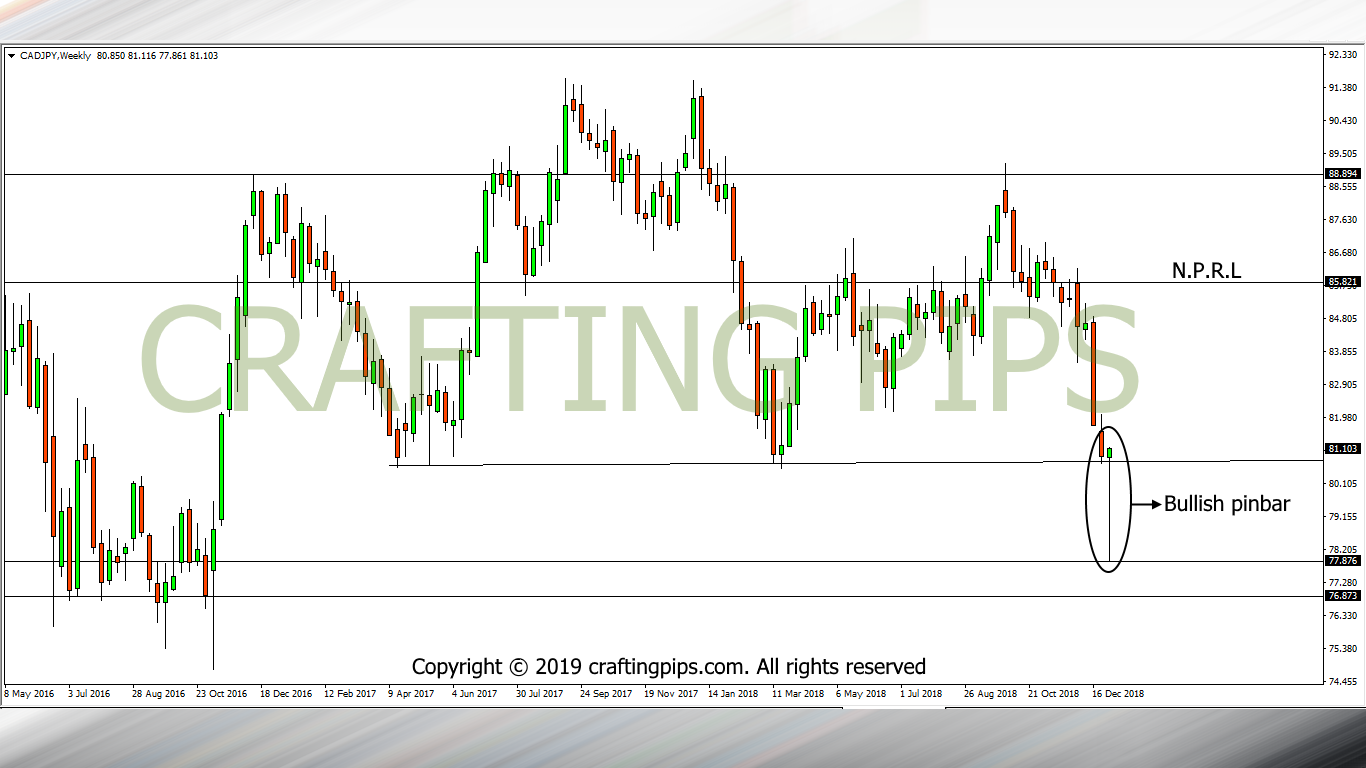Click the CADJPY,Weekly chart title
The image size is (1366, 768).
click(x=54, y=56)
